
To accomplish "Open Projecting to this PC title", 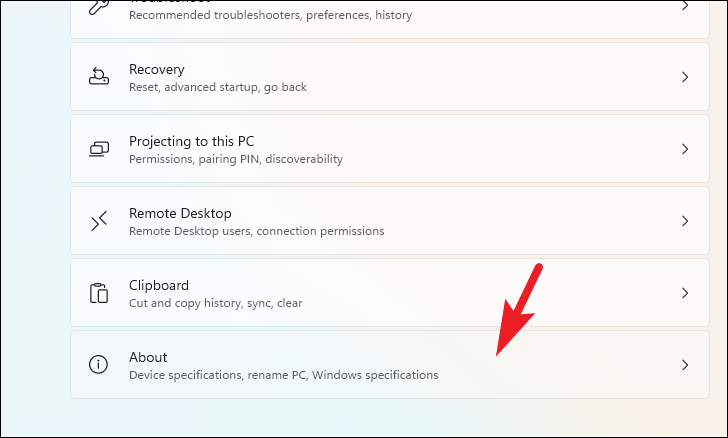I will tap(192, 141).
